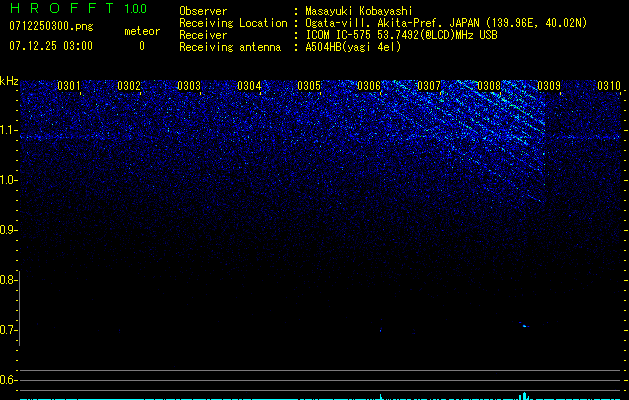Click the meteor count value 0
This screenshot has width=629, height=400.
[x=142, y=46]
